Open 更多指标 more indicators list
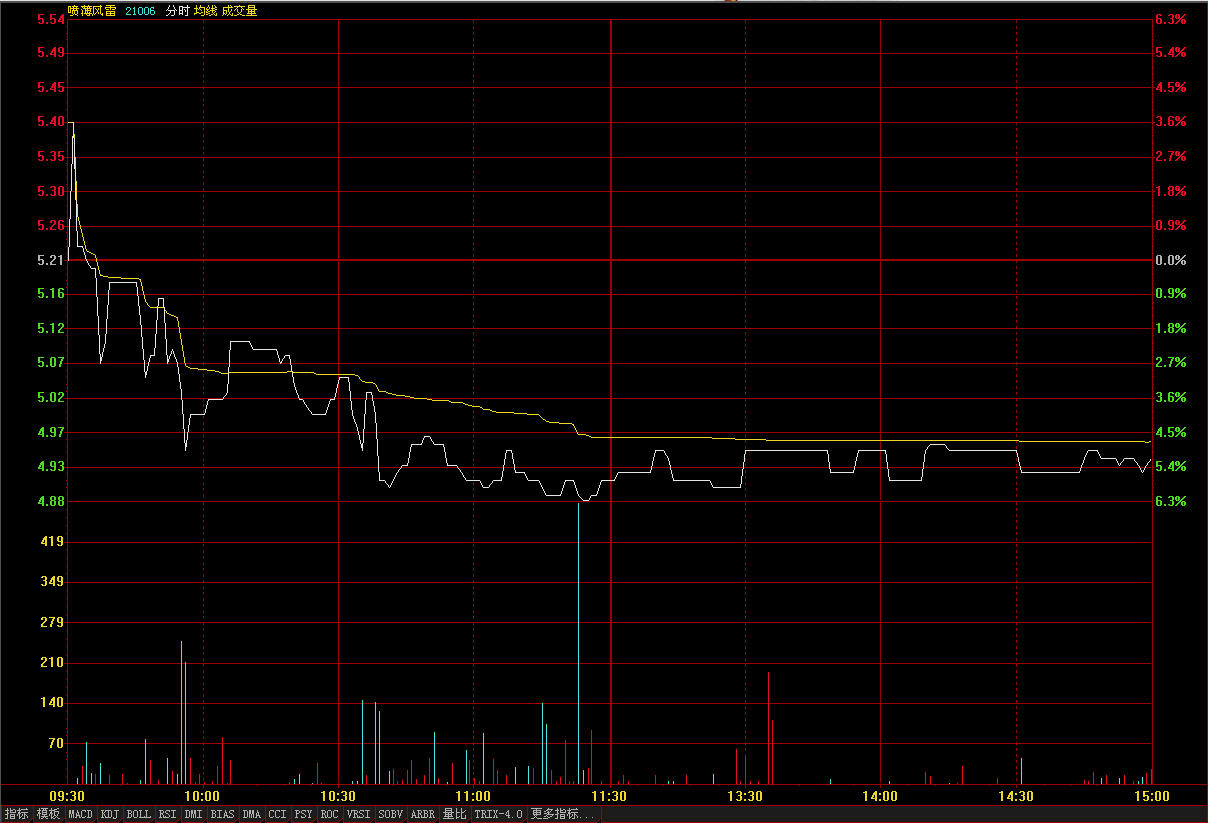The image size is (1208, 823). pos(564,814)
